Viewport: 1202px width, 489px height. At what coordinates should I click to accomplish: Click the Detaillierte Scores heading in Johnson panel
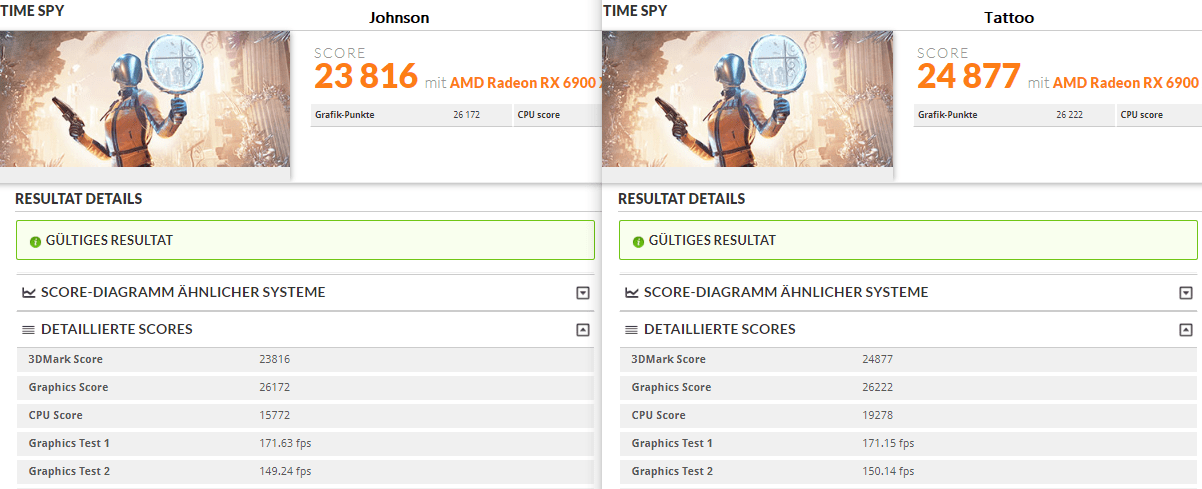click(x=118, y=329)
